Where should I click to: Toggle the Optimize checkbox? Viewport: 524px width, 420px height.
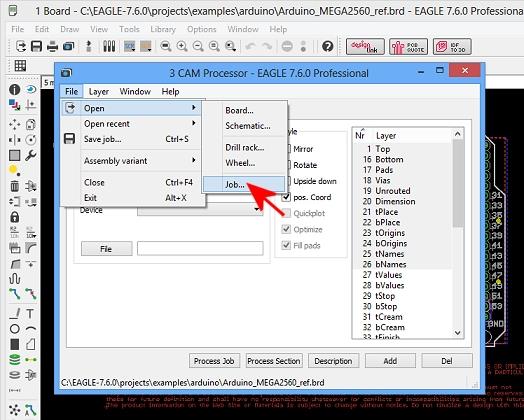click(x=286, y=229)
